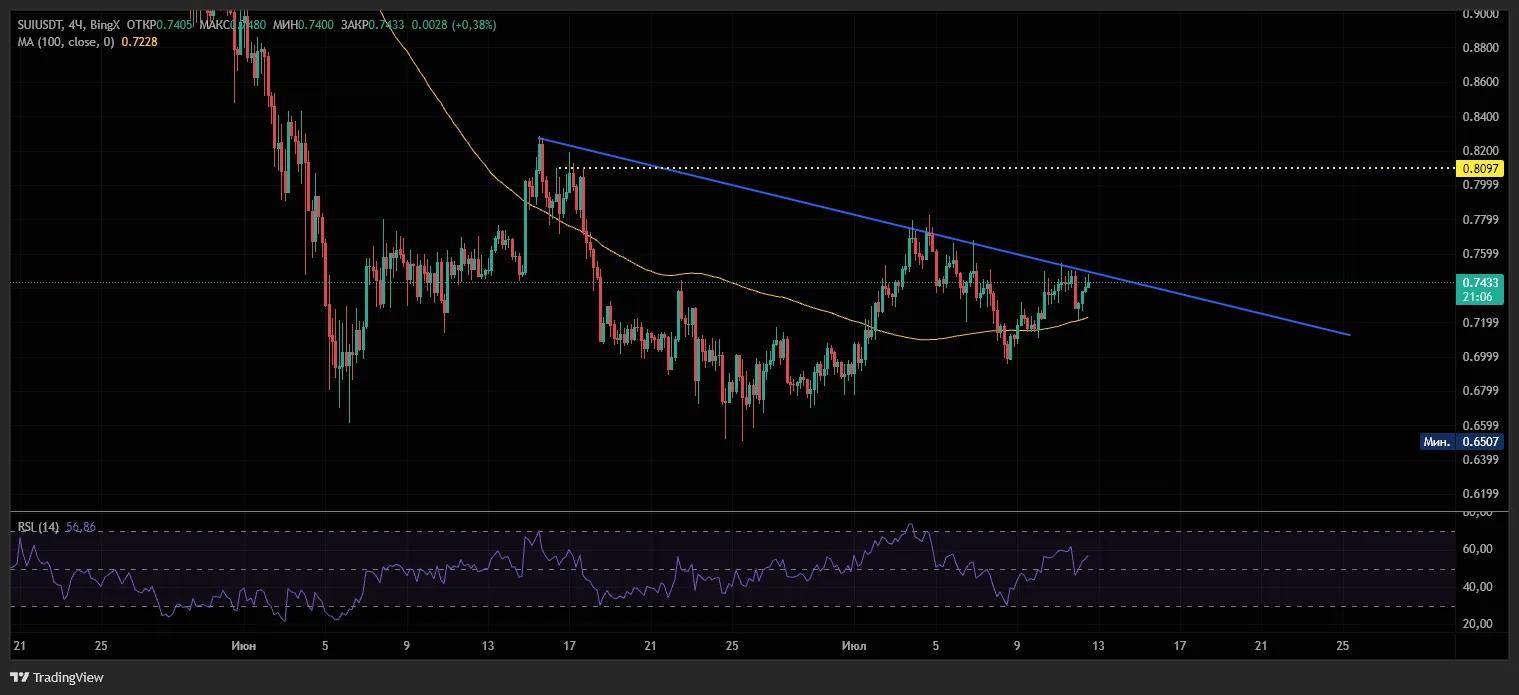Click the countdown timer 21:06 label
This screenshot has height=695, width=1519.
pyautogui.click(x=1477, y=297)
